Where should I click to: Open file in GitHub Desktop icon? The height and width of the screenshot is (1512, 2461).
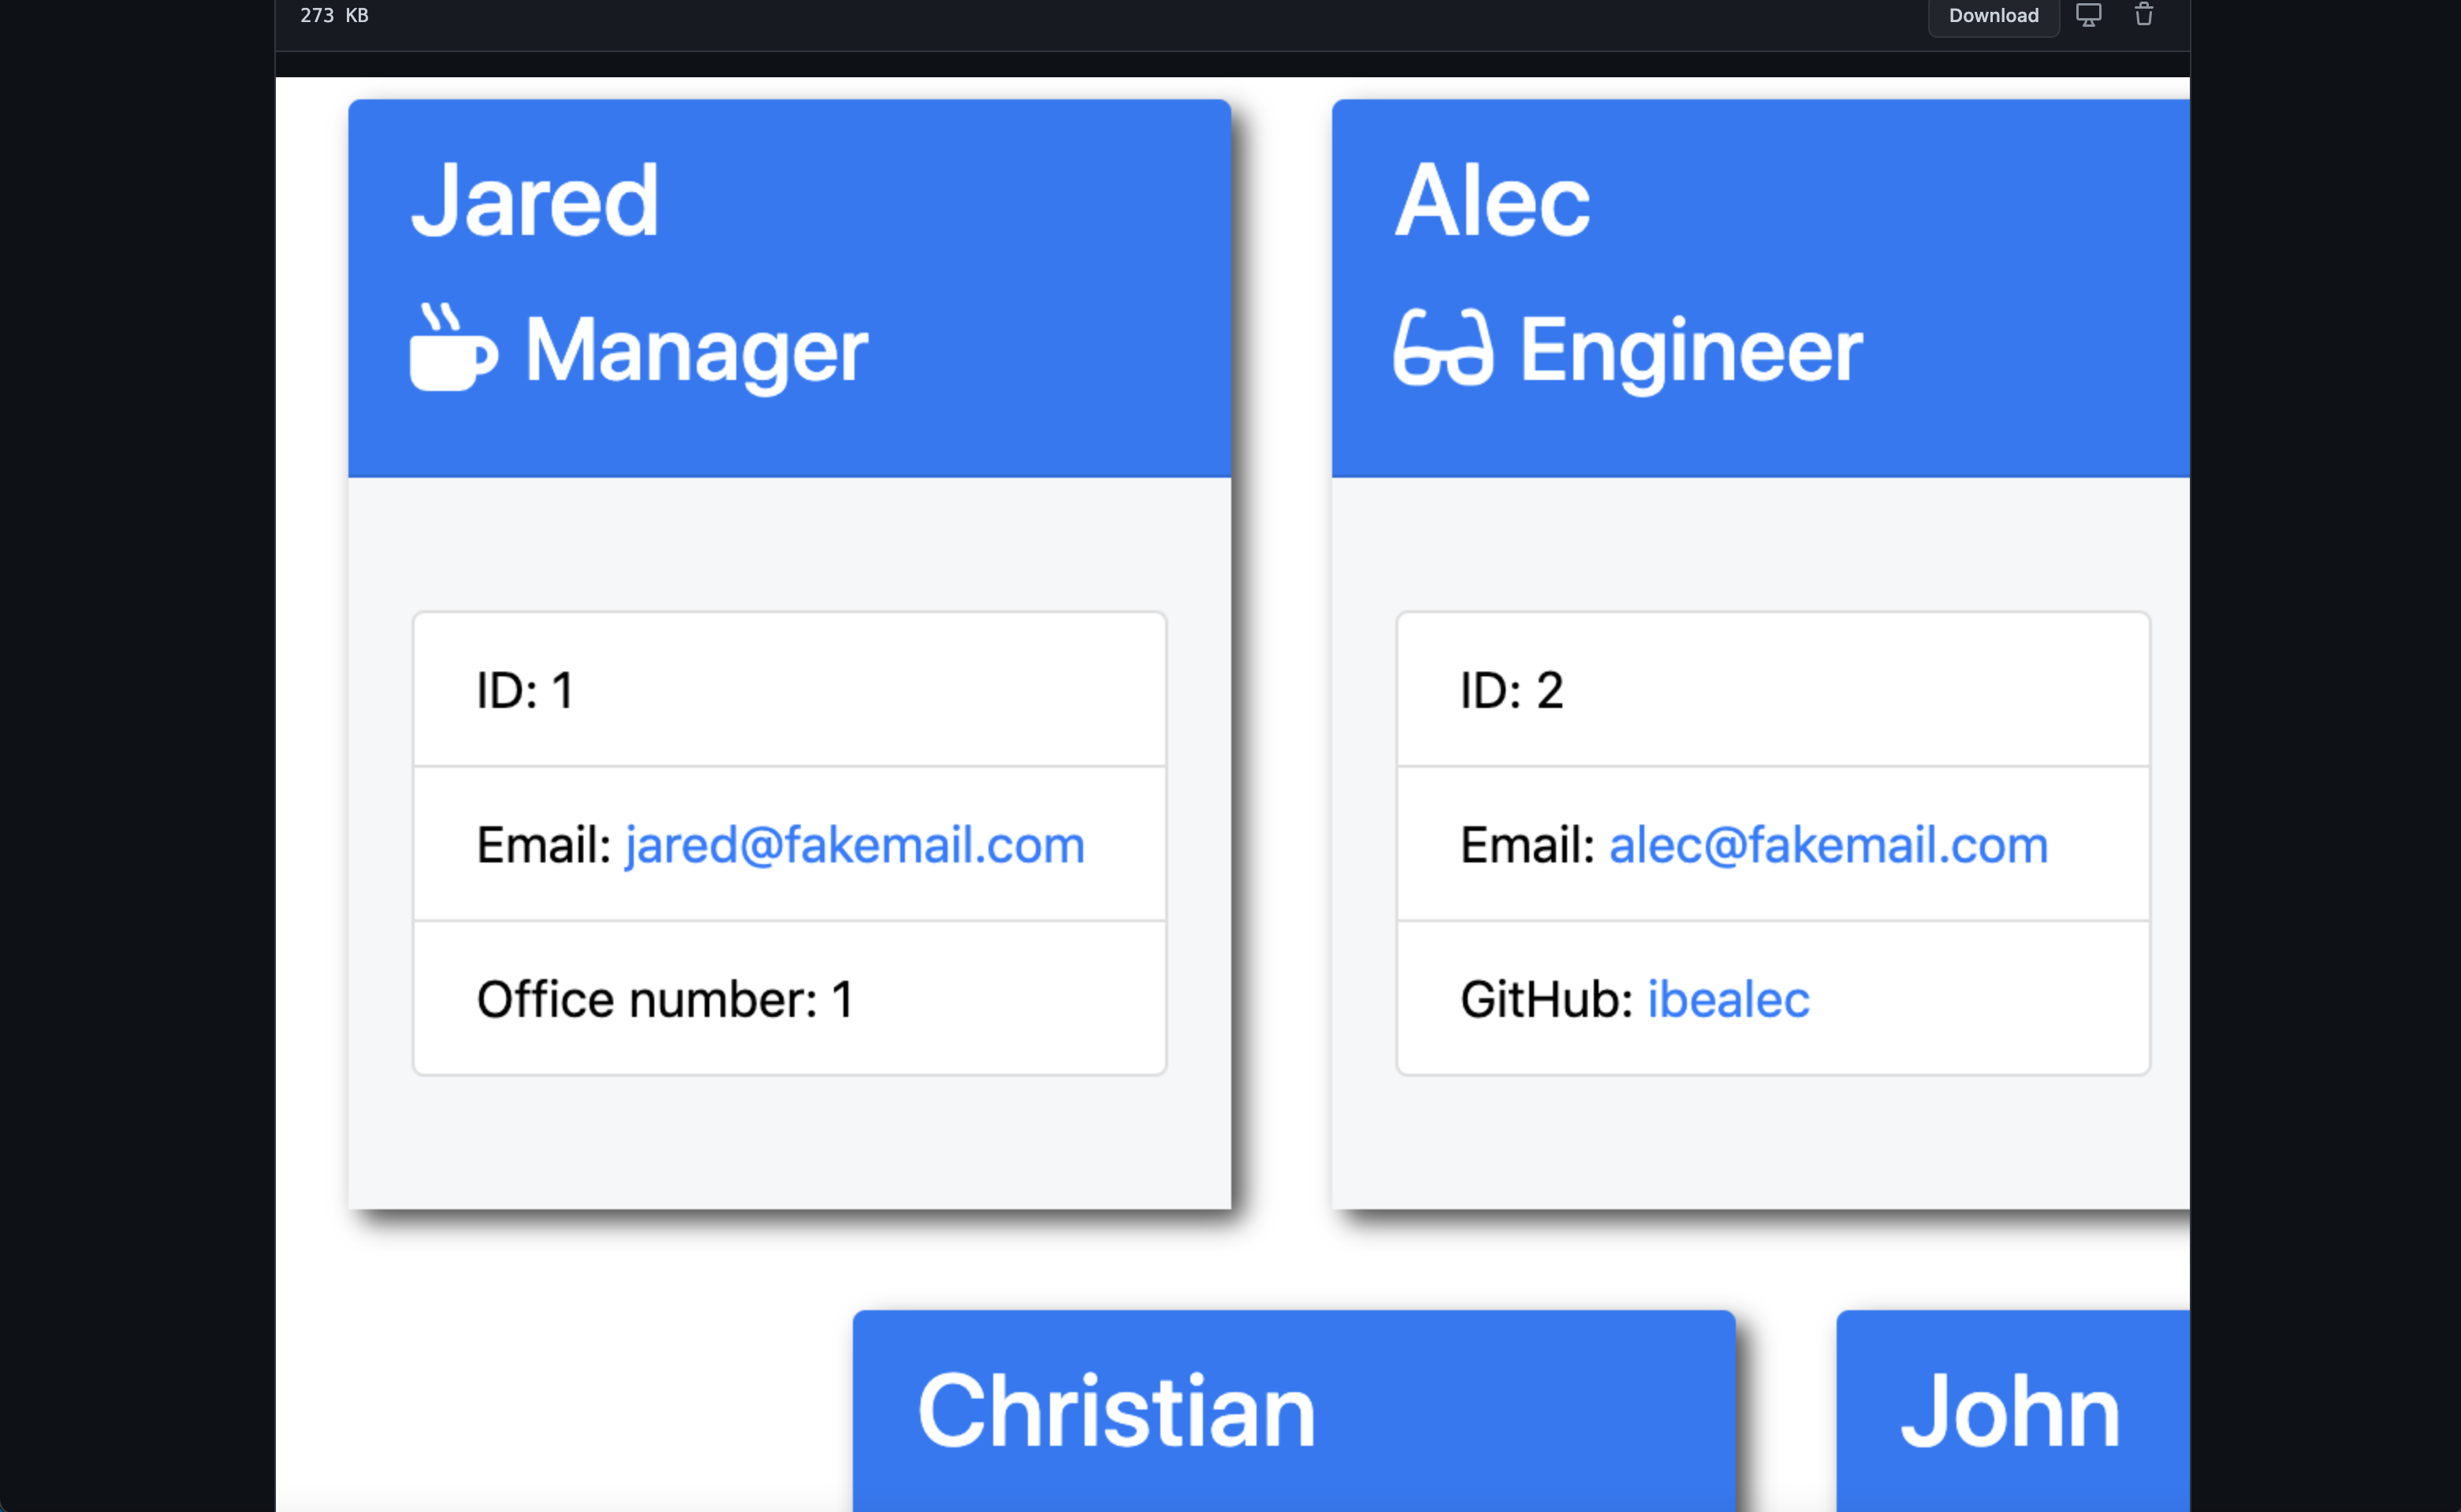[2089, 15]
